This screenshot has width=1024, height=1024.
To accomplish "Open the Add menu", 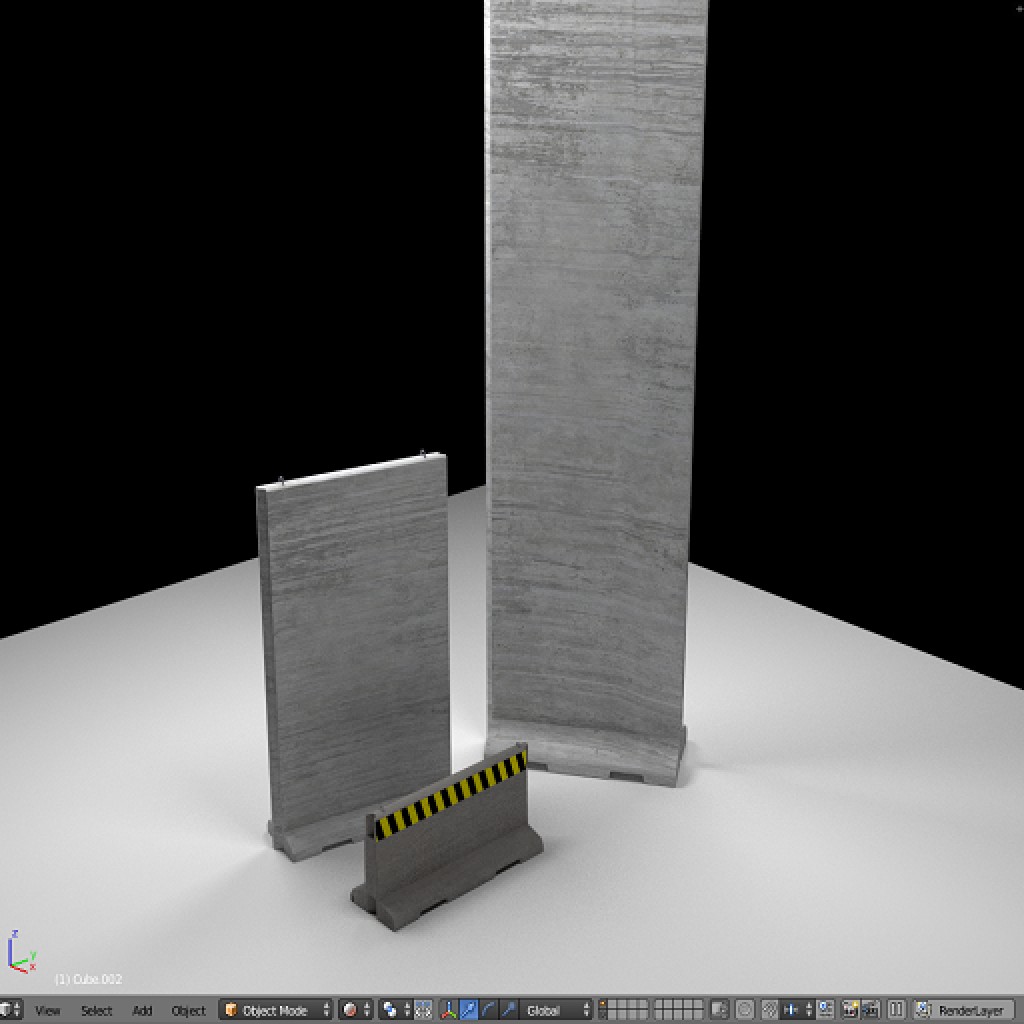I will click(142, 1011).
